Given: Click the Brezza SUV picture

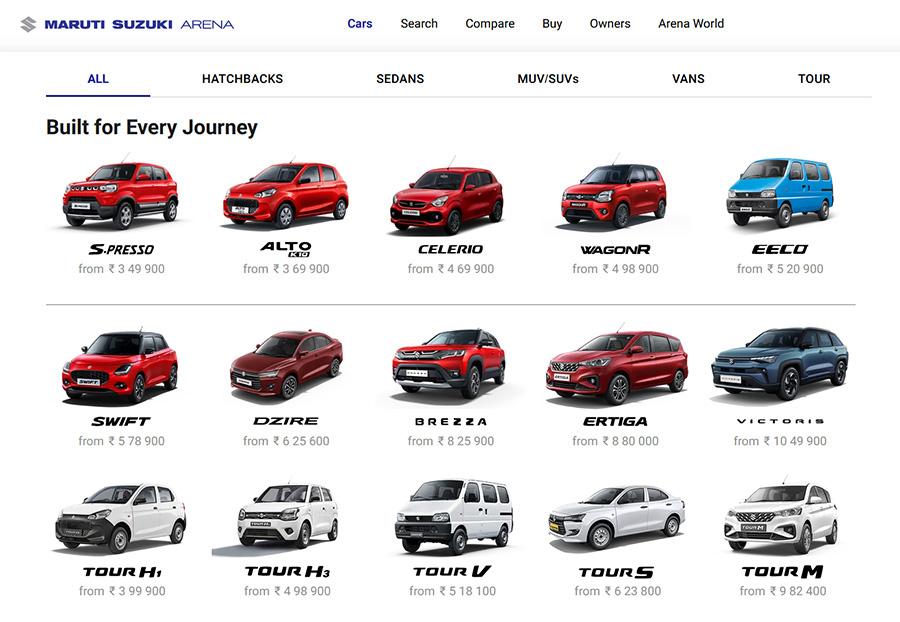Looking at the screenshot, I should pyautogui.click(x=450, y=364).
